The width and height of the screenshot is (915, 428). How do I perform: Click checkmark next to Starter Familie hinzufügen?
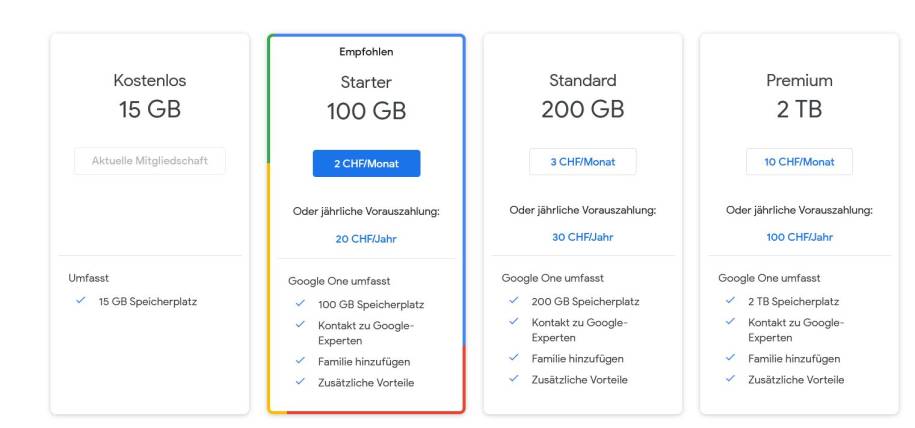pos(300,361)
